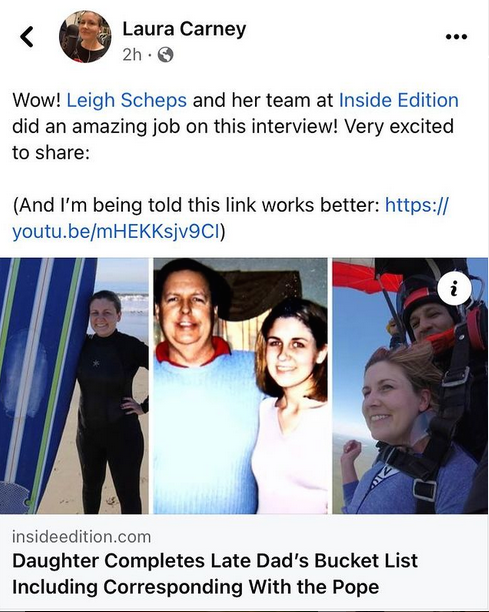Screen dimensions: 489x612
Task: Tap the 'Very excited to share:' text
Action: coord(233,139)
